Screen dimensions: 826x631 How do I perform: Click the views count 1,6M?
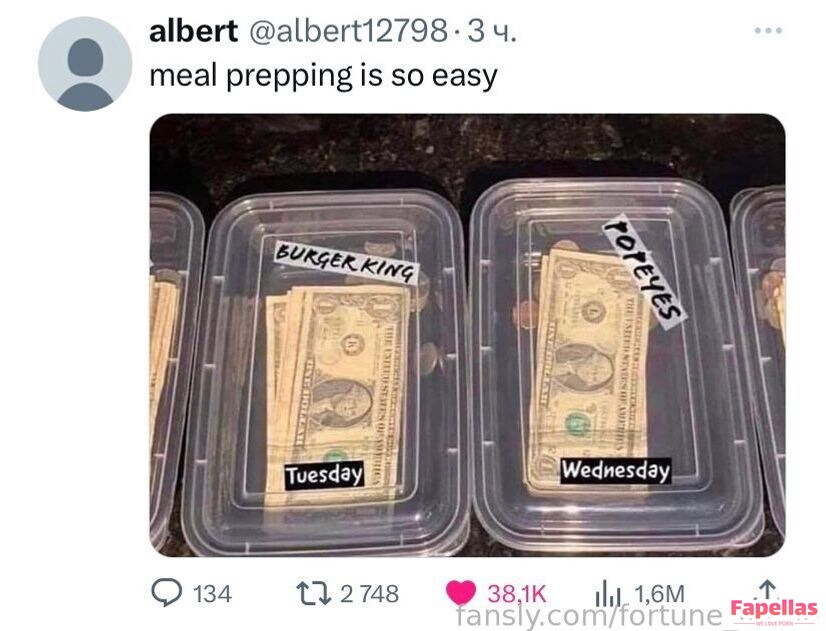pyautogui.click(x=659, y=594)
